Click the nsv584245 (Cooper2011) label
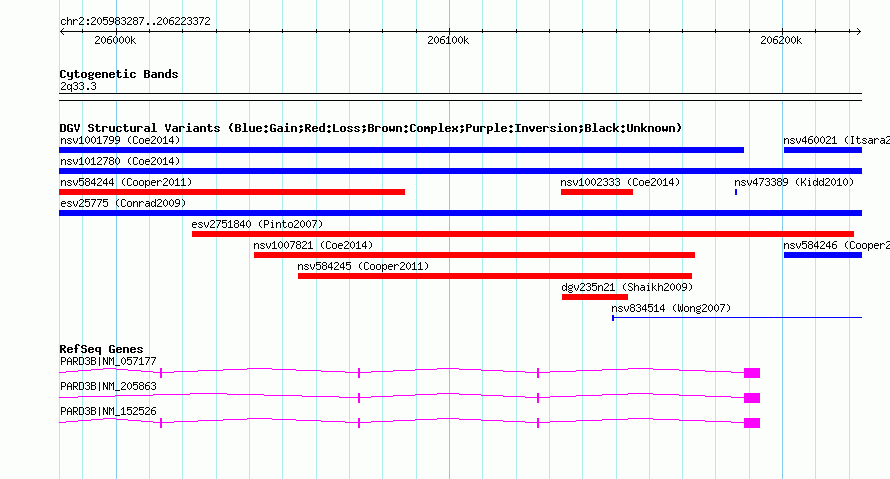The height and width of the screenshot is (479, 890). click(x=363, y=266)
